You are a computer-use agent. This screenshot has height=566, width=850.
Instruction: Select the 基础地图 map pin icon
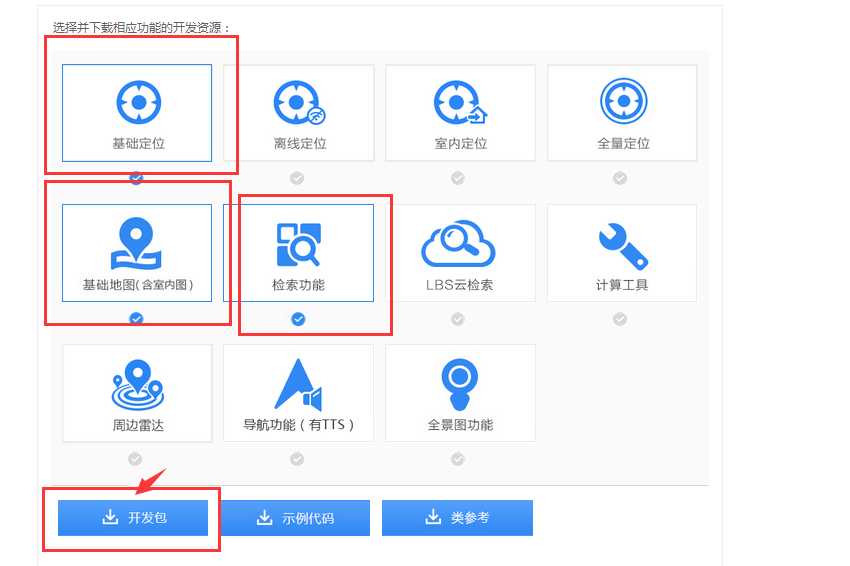pos(136,243)
